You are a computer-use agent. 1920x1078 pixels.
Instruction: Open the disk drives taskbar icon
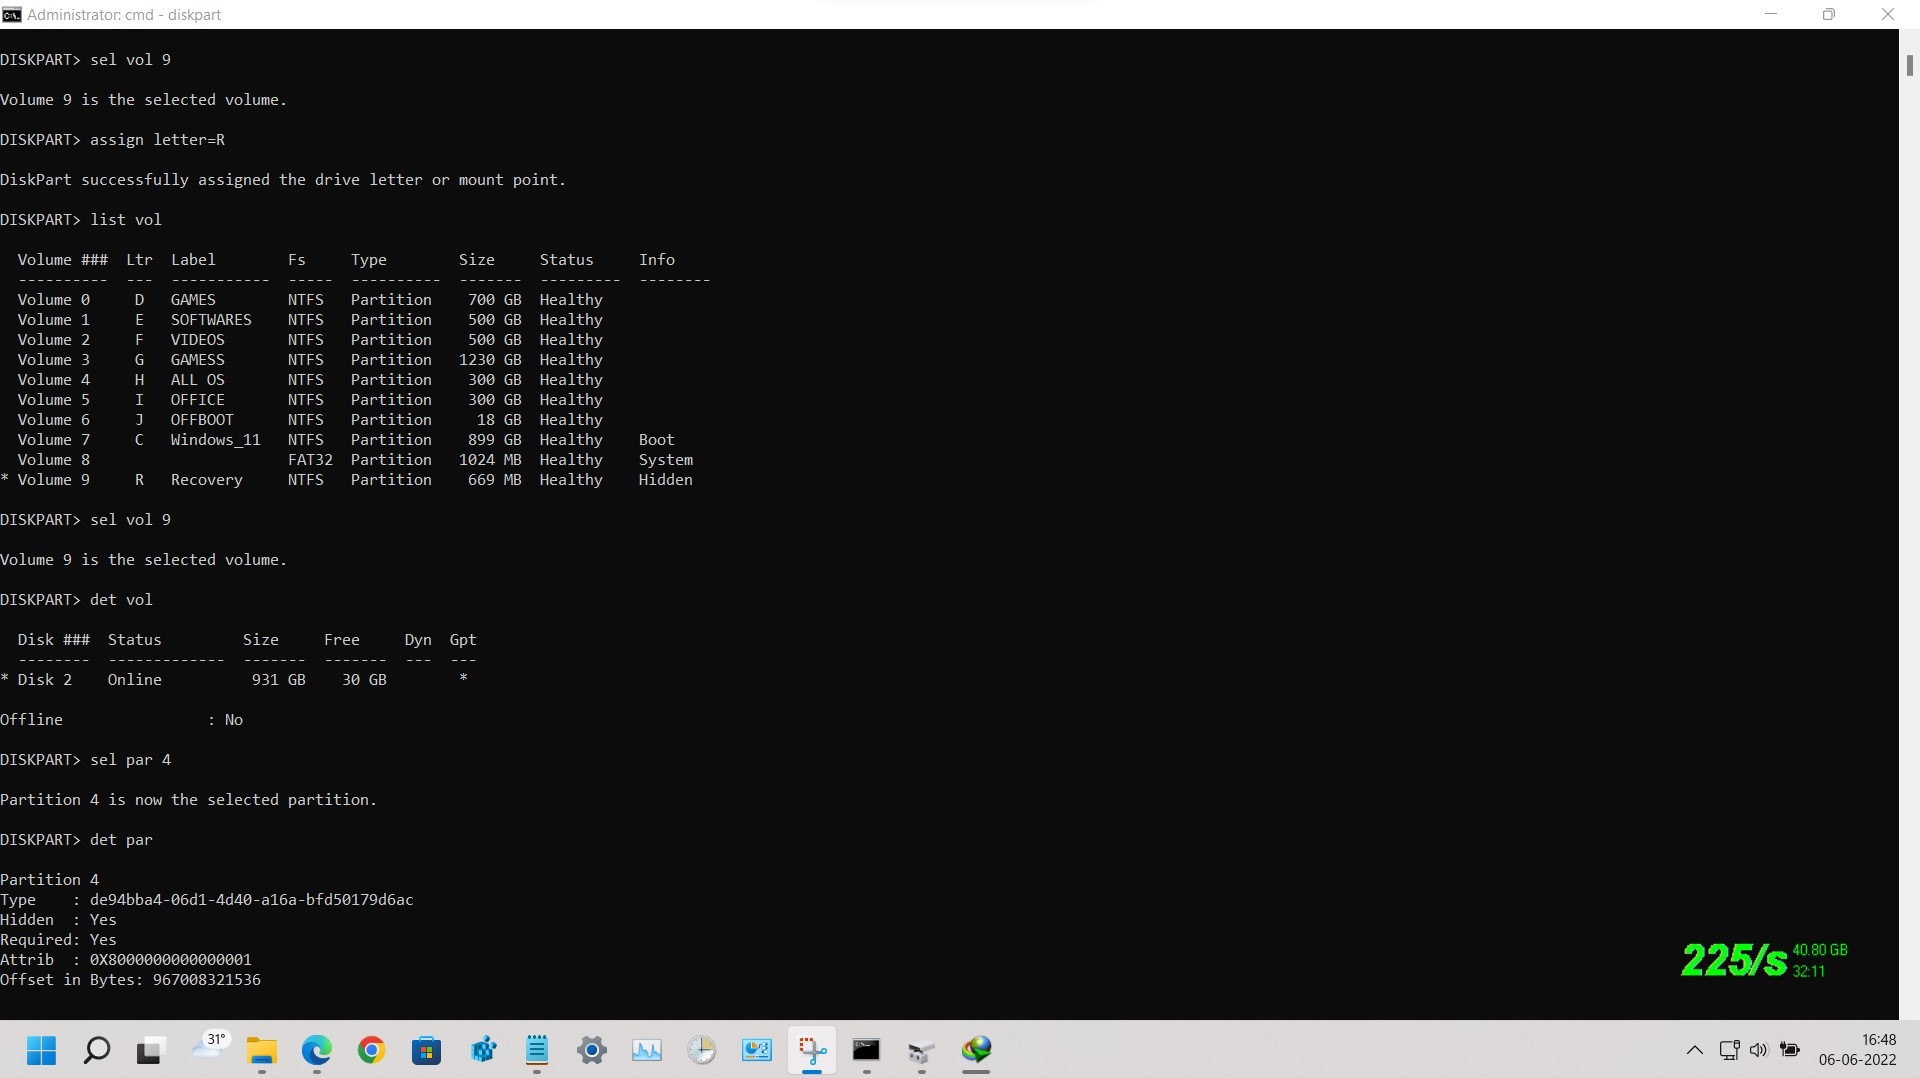tap(921, 1050)
